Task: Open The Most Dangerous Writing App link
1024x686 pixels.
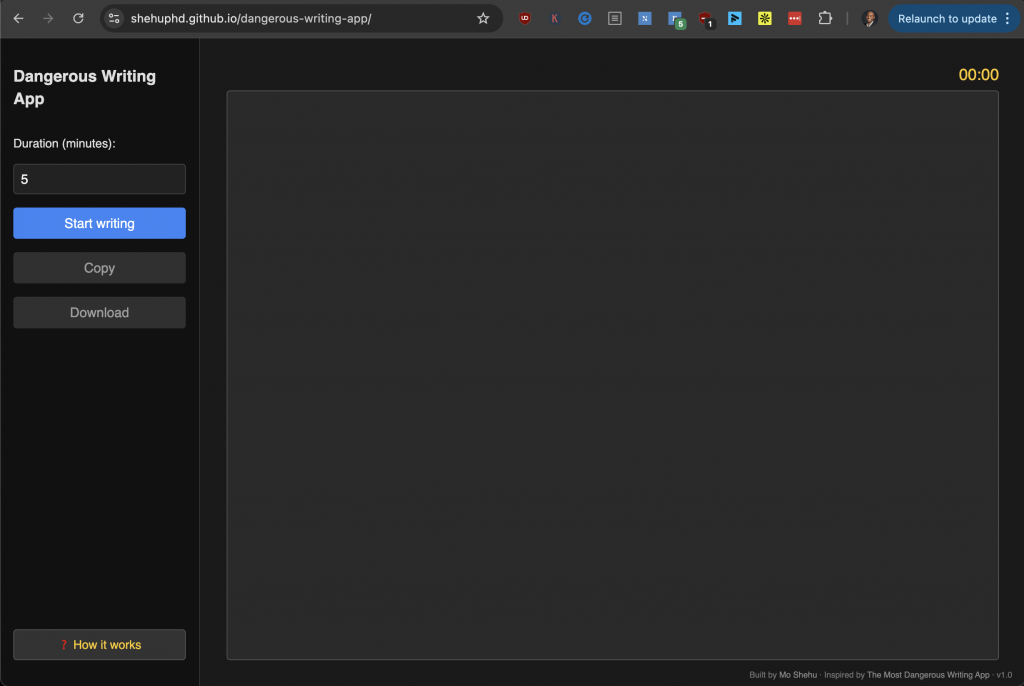Action: click(x=928, y=675)
